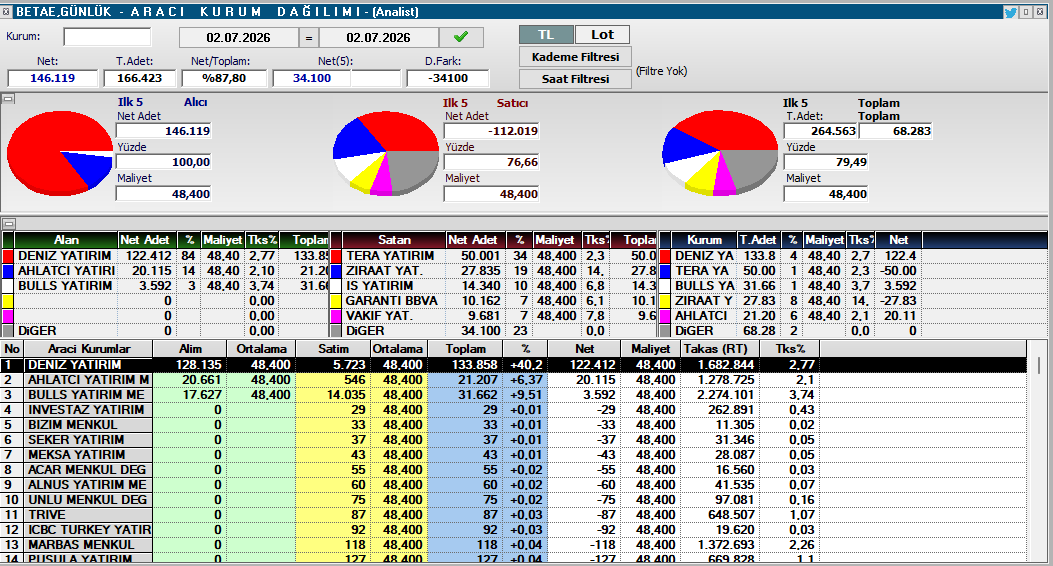Select ACAR MENKUL DEG row

pos(514,470)
